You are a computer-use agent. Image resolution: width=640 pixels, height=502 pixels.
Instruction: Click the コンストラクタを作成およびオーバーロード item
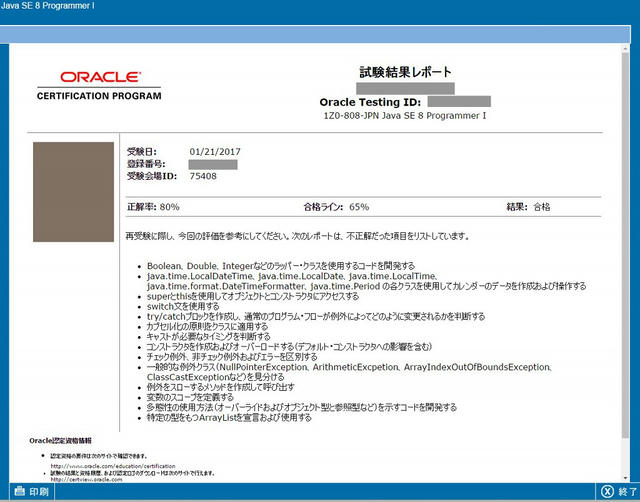coord(289,347)
